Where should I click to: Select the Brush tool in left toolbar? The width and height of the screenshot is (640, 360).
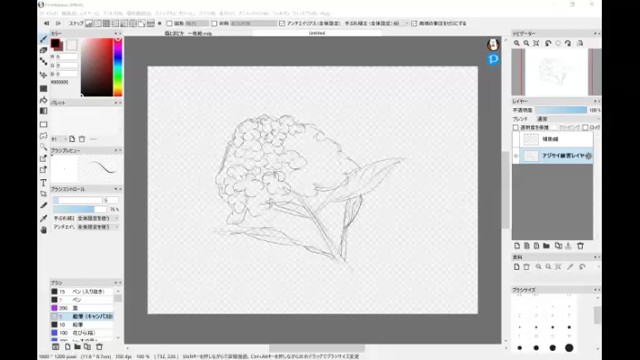[x=43, y=39]
